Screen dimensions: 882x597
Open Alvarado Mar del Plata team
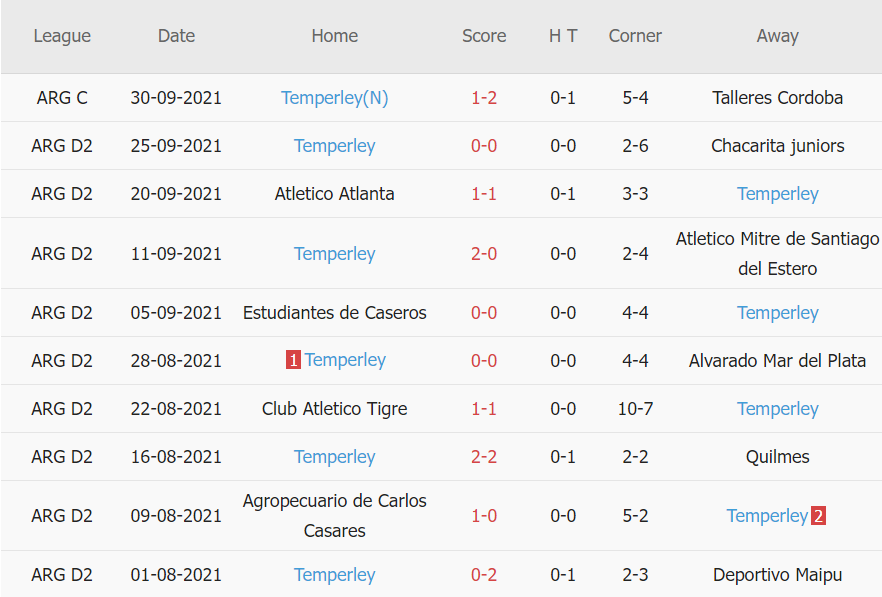pyautogui.click(x=777, y=361)
